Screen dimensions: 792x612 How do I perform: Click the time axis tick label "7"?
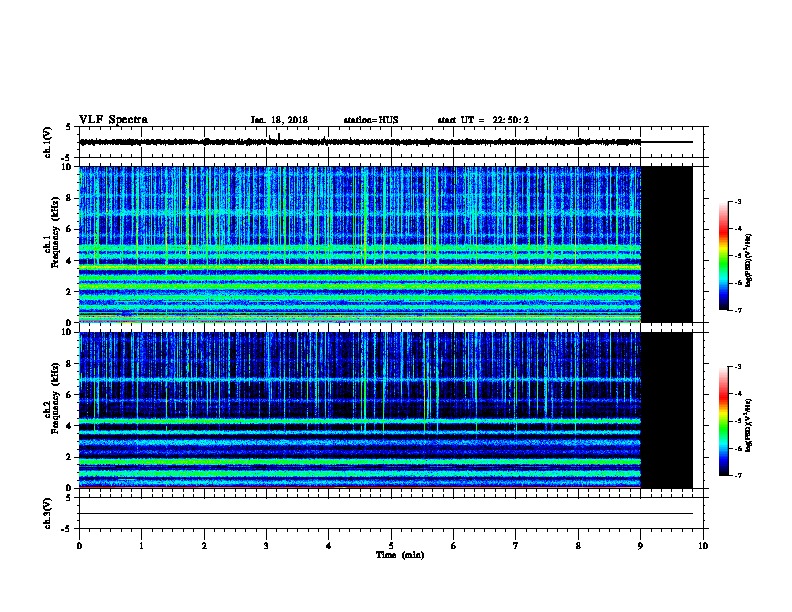click(516, 546)
